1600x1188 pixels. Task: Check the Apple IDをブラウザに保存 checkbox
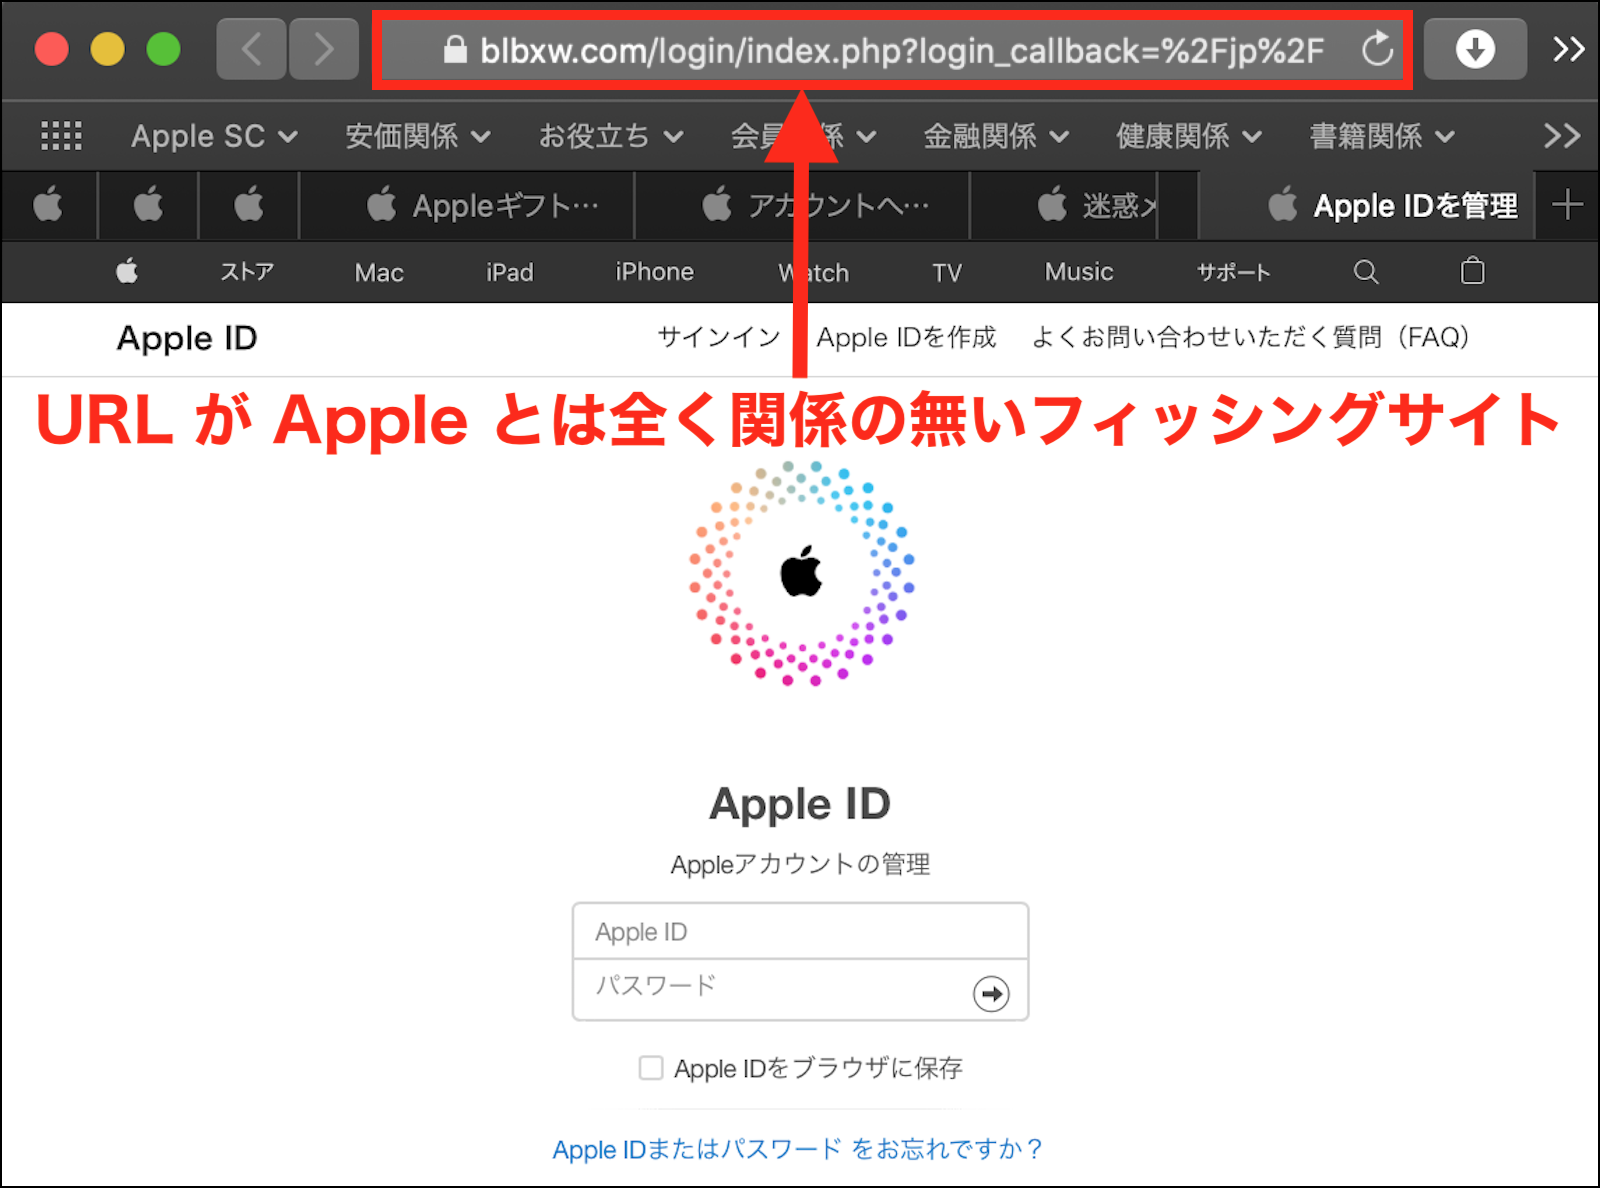click(x=651, y=1068)
